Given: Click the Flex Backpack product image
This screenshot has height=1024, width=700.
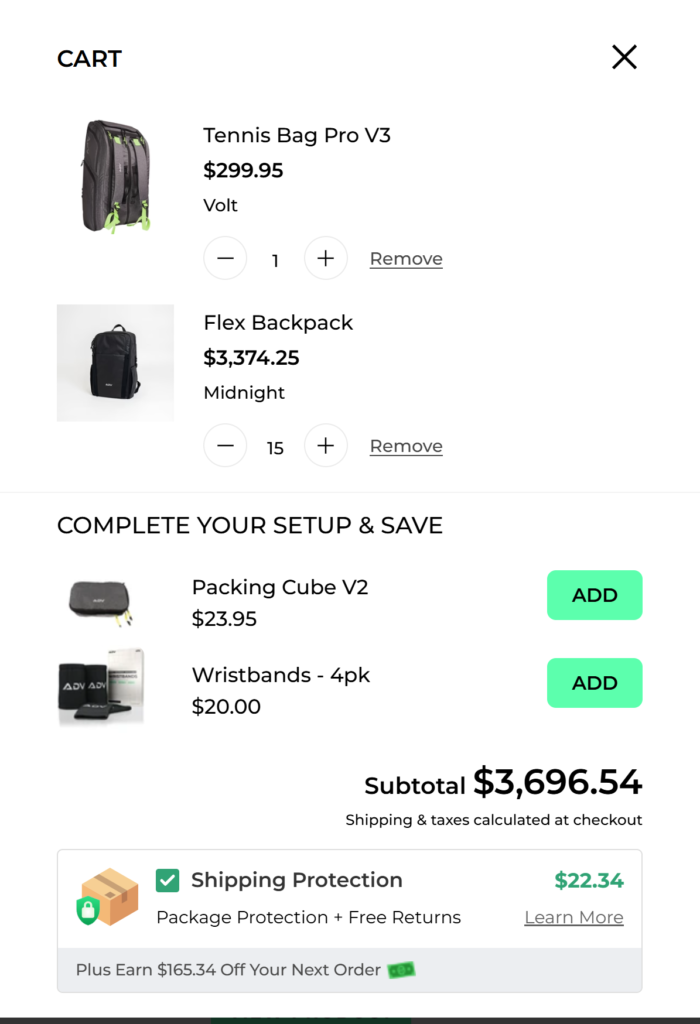Looking at the screenshot, I should [x=115, y=362].
